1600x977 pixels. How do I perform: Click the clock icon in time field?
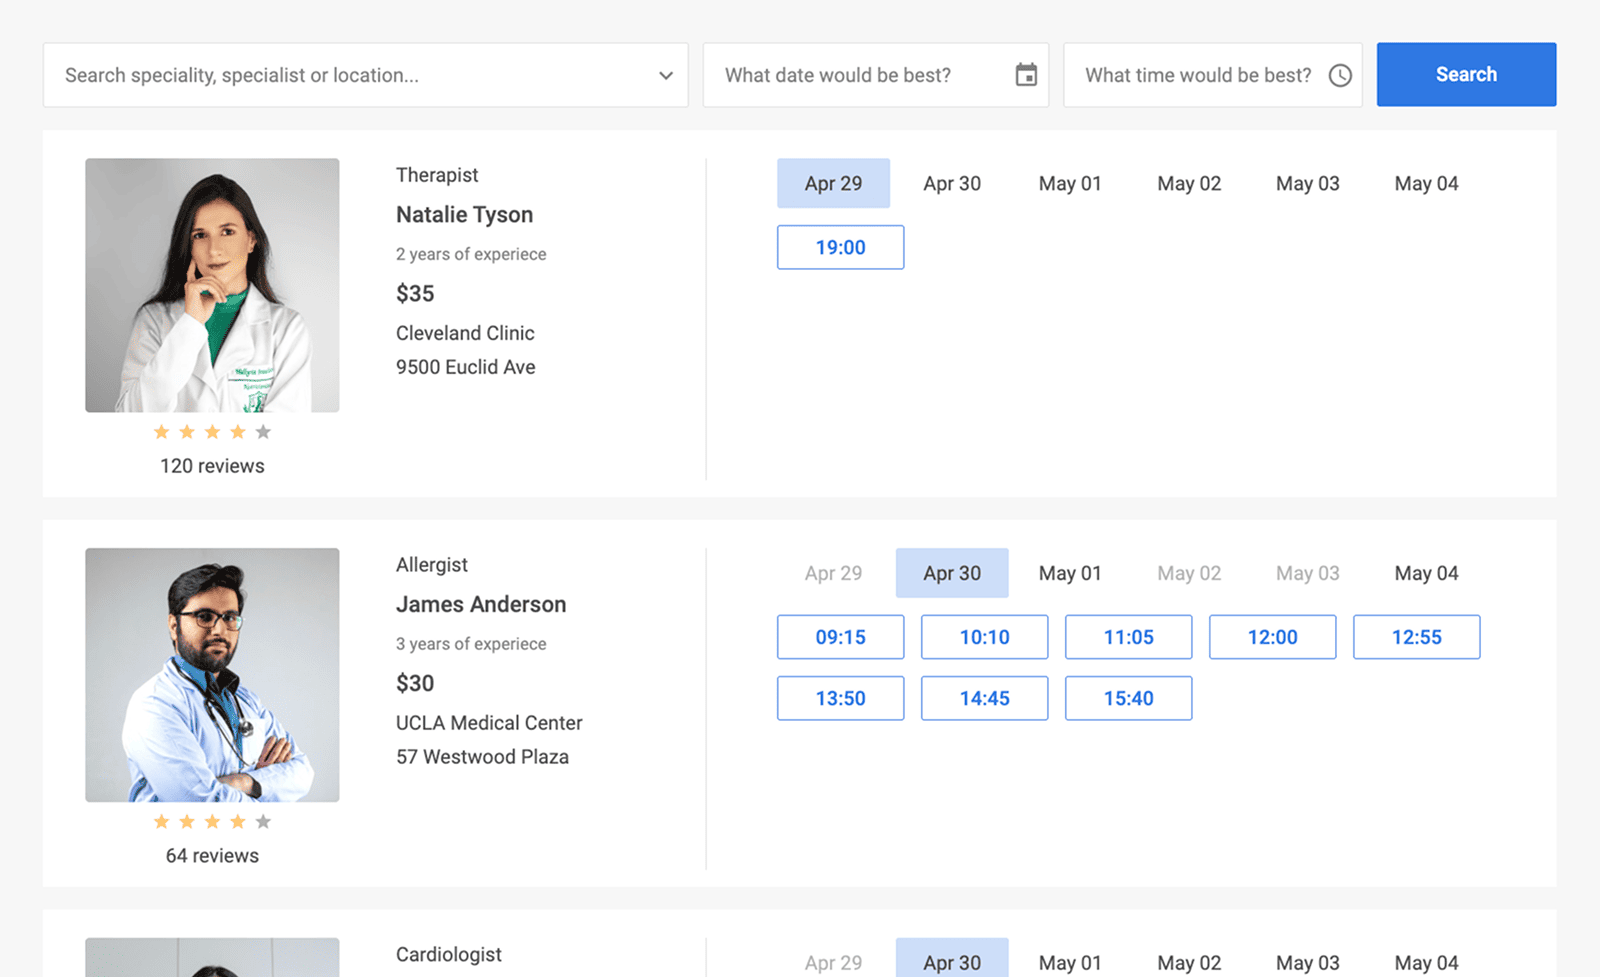click(1340, 75)
